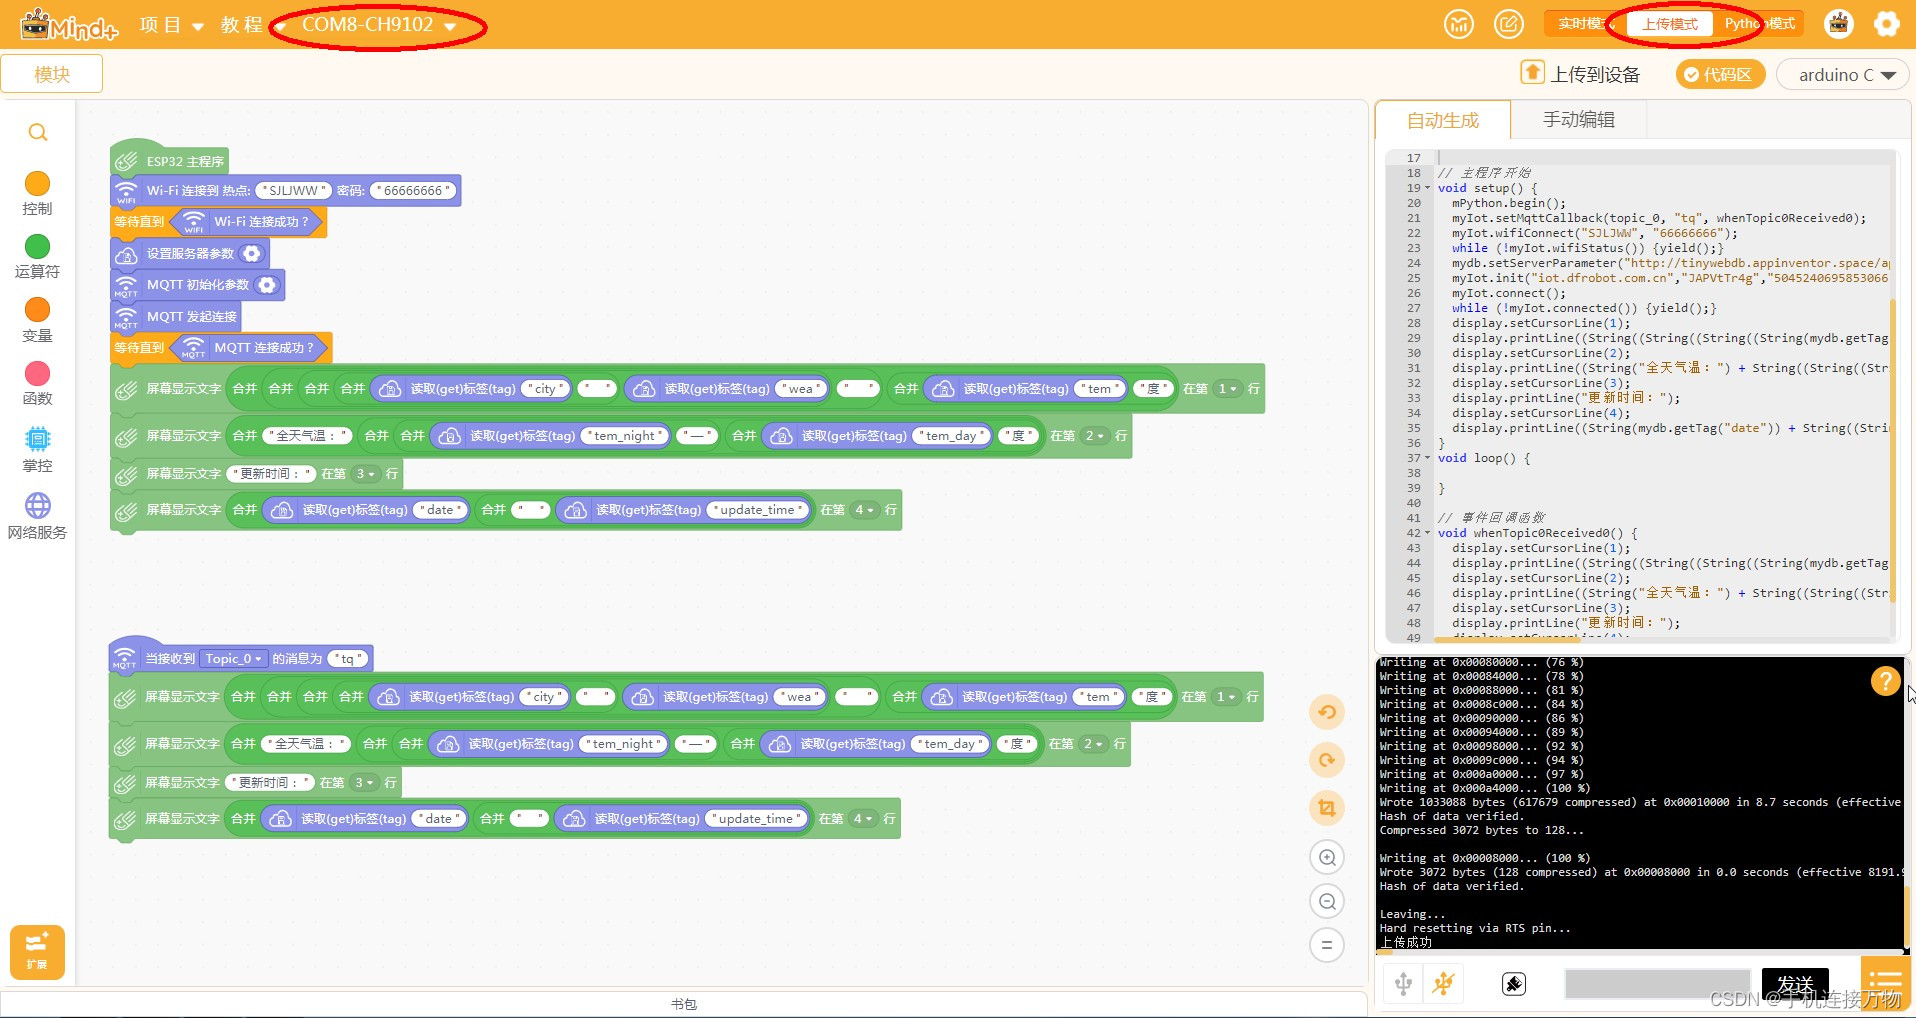Edit the "tq" message field on the MQTT block

tap(348, 659)
